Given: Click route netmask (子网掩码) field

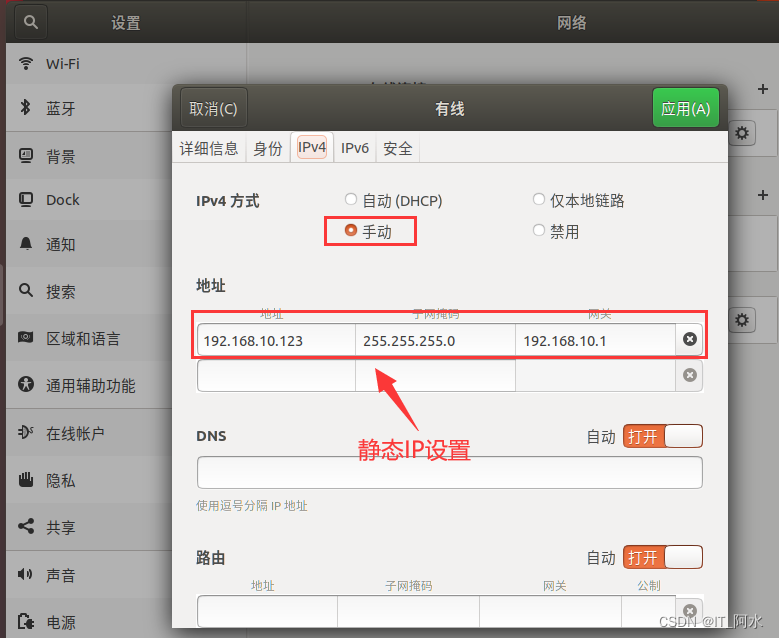Looking at the screenshot, I should (x=408, y=612).
